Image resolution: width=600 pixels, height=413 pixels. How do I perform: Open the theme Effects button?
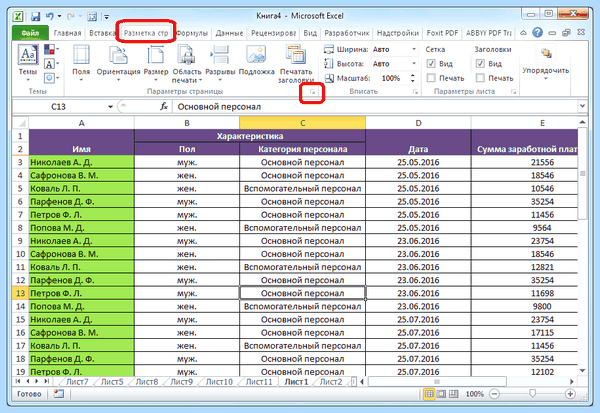(x=51, y=78)
